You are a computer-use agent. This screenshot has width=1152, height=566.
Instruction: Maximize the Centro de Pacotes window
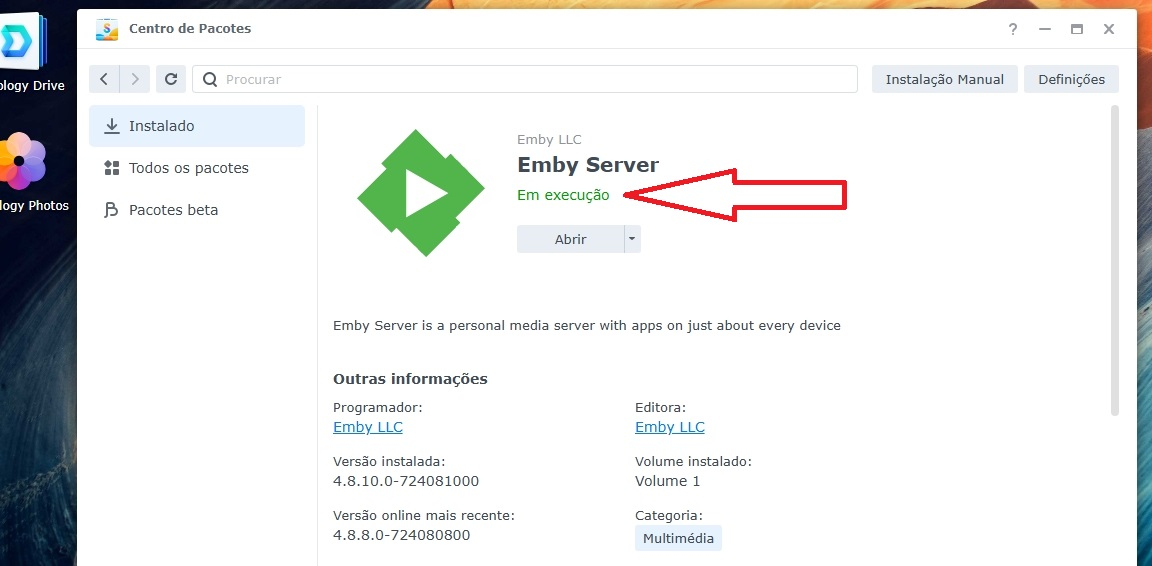pos(1077,29)
